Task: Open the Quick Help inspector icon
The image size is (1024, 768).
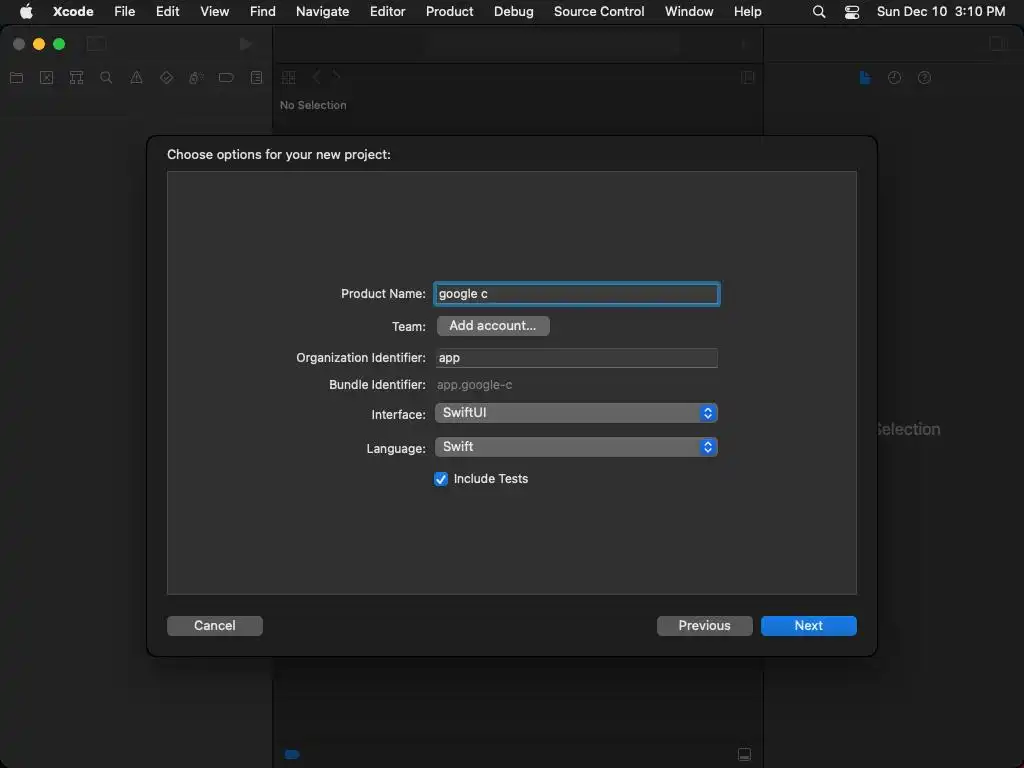Action: coord(924,78)
